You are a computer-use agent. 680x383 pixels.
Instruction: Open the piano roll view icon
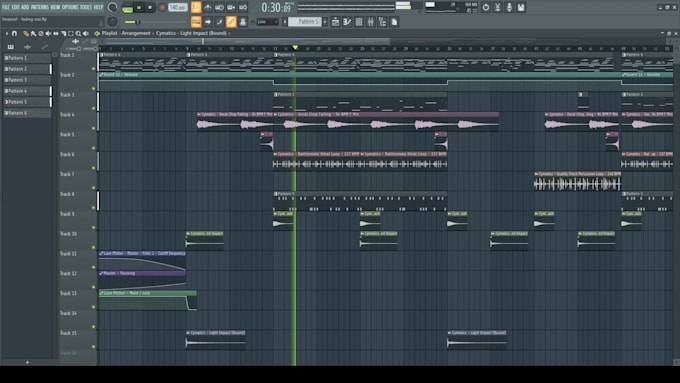tap(347, 22)
